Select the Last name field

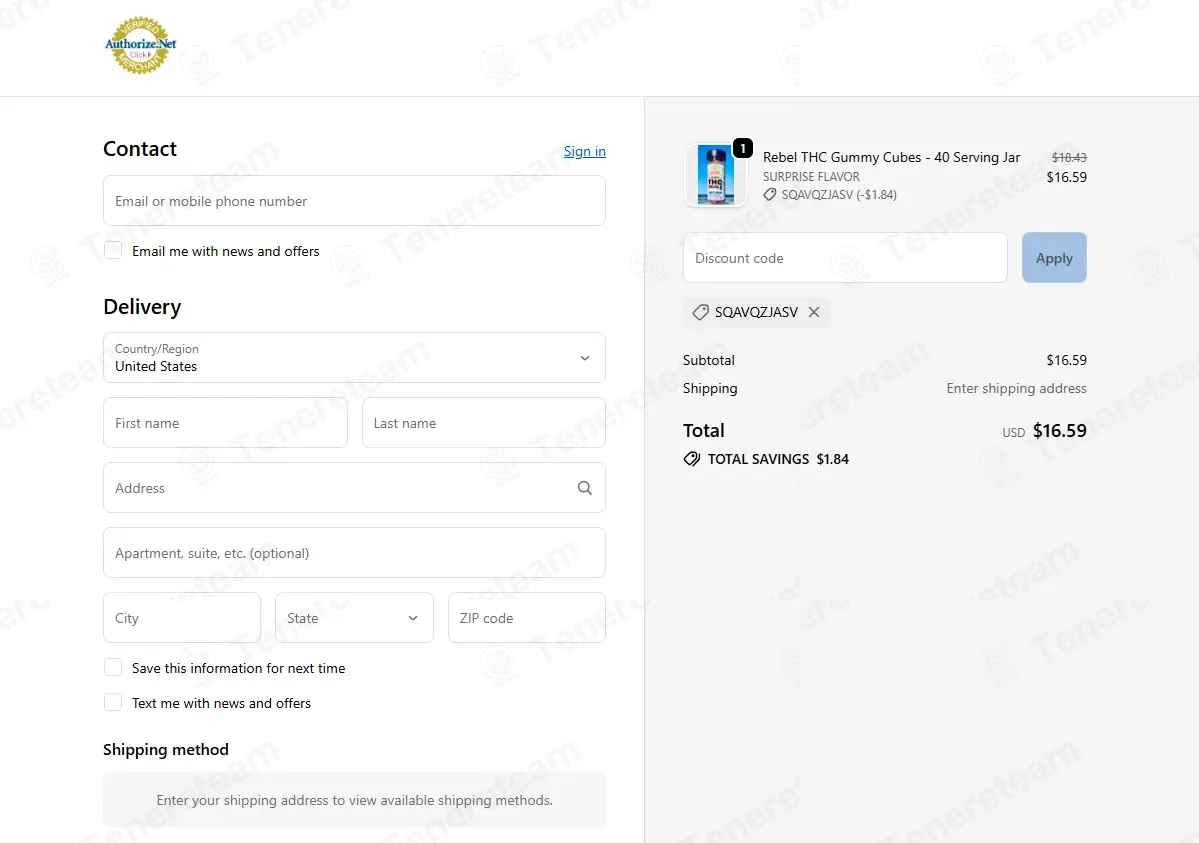pyautogui.click(x=483, y=422)
